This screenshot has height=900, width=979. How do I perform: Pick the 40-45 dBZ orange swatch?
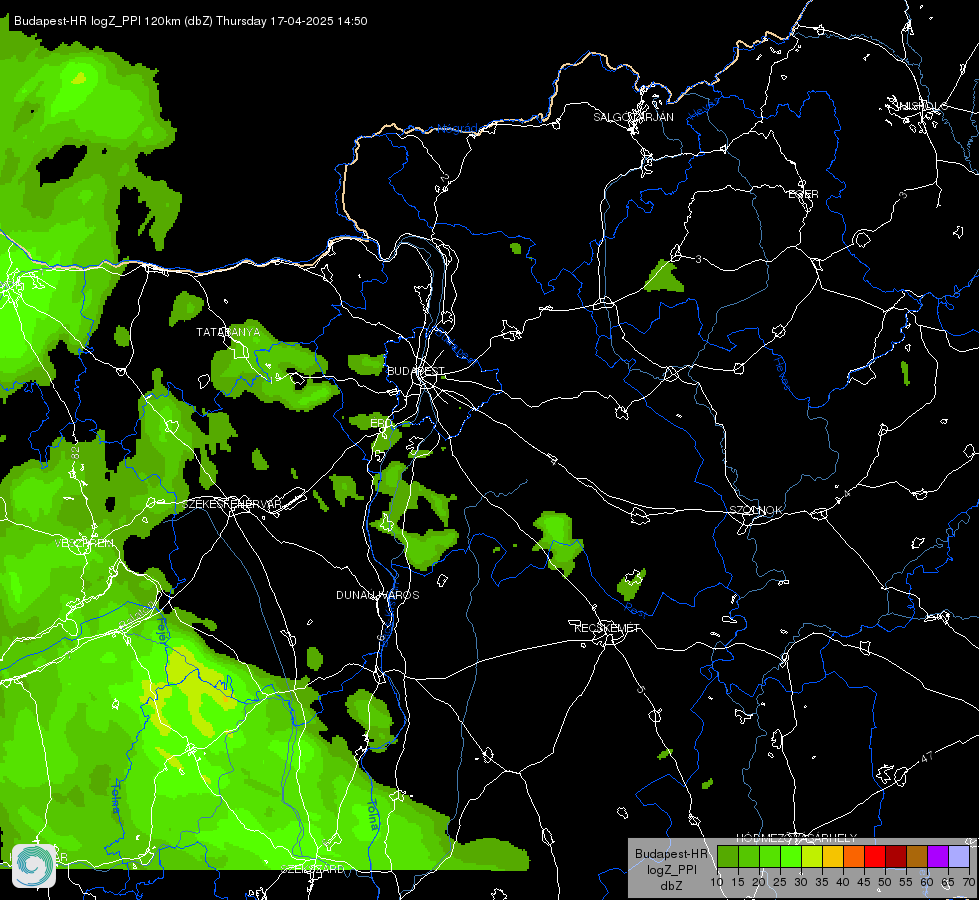pos(854,857)
